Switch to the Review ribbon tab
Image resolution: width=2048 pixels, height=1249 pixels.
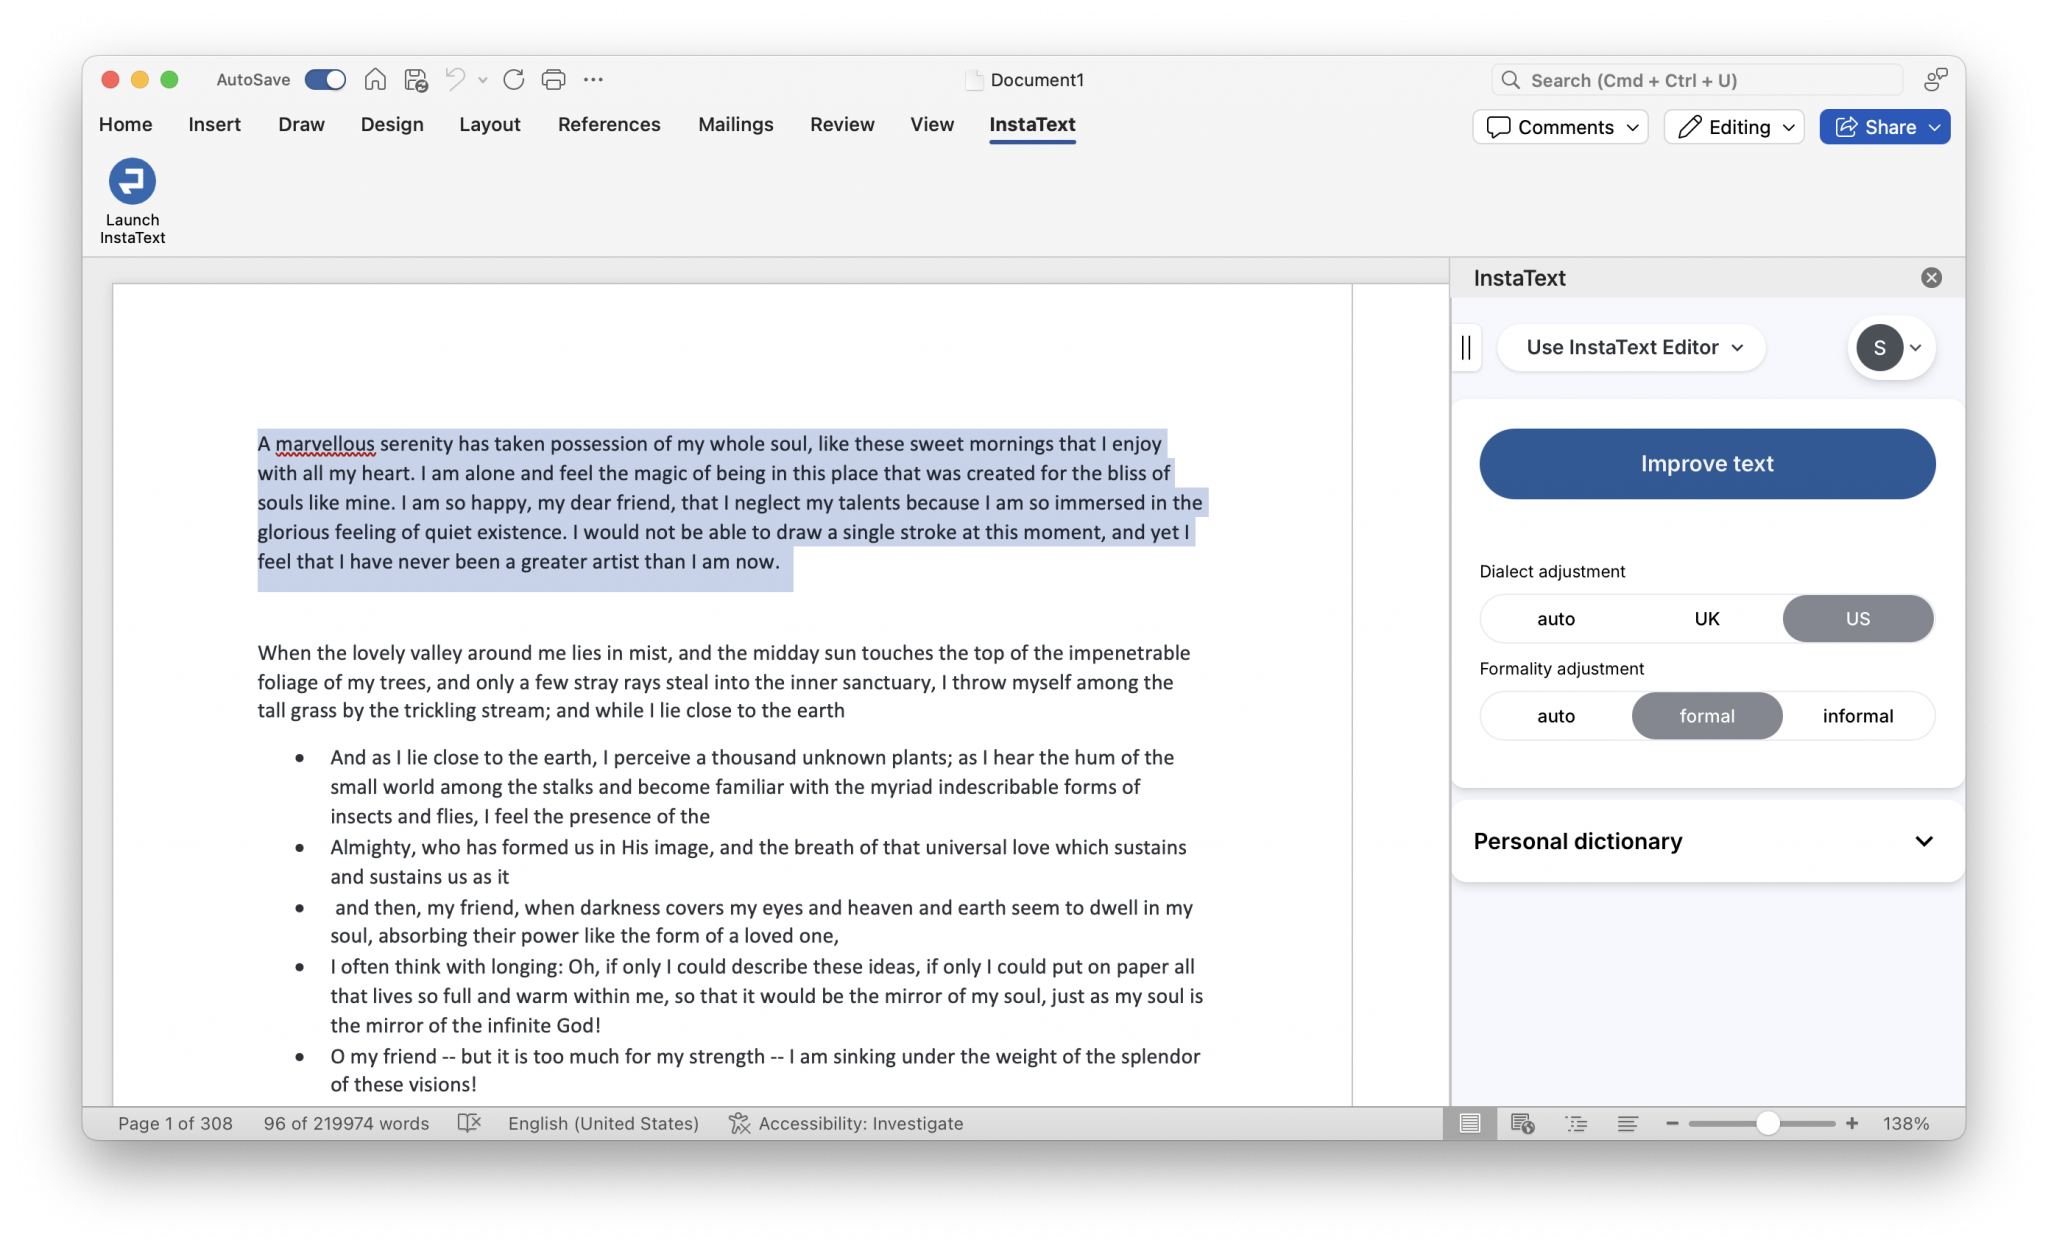point(842,124)
